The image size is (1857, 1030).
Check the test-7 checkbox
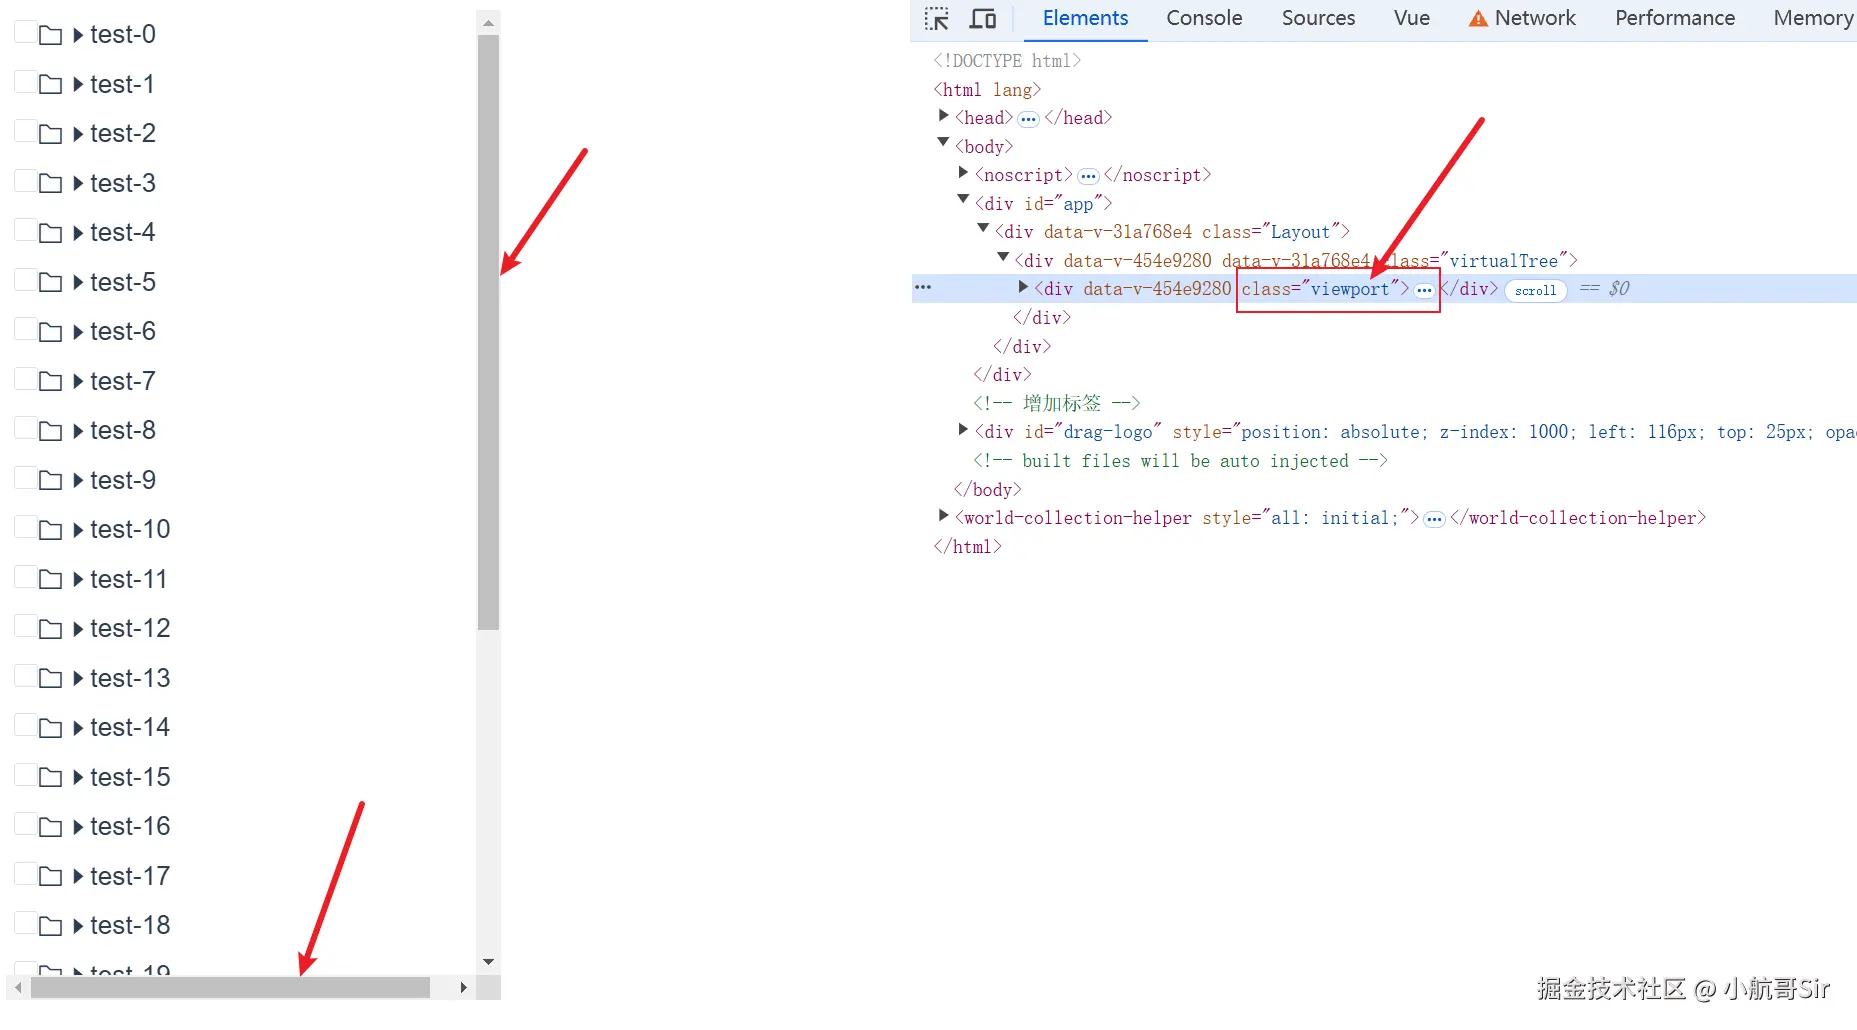pos(25,379)
